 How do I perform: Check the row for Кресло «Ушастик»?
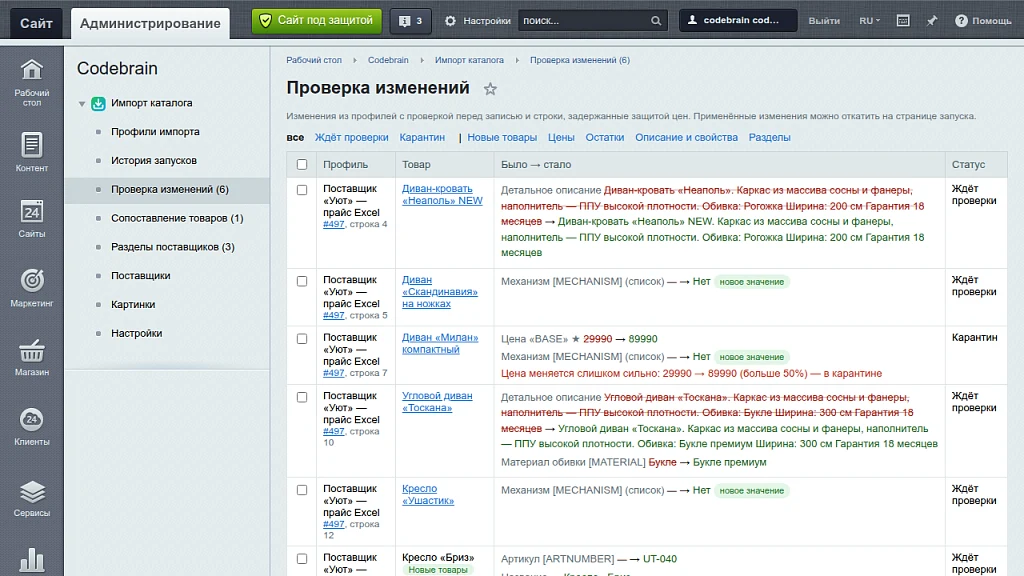click(302, 490)
